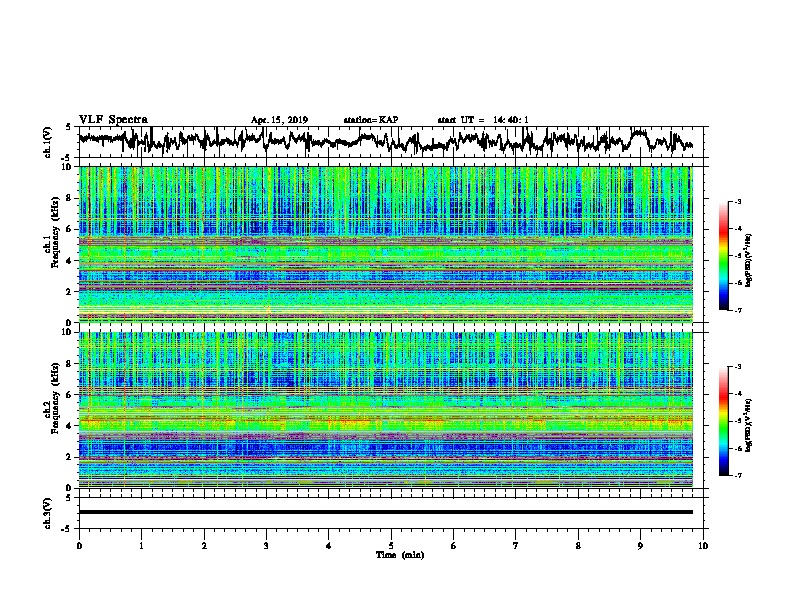Click the time axis tick label "9"
792x612 pixels.
640,546
